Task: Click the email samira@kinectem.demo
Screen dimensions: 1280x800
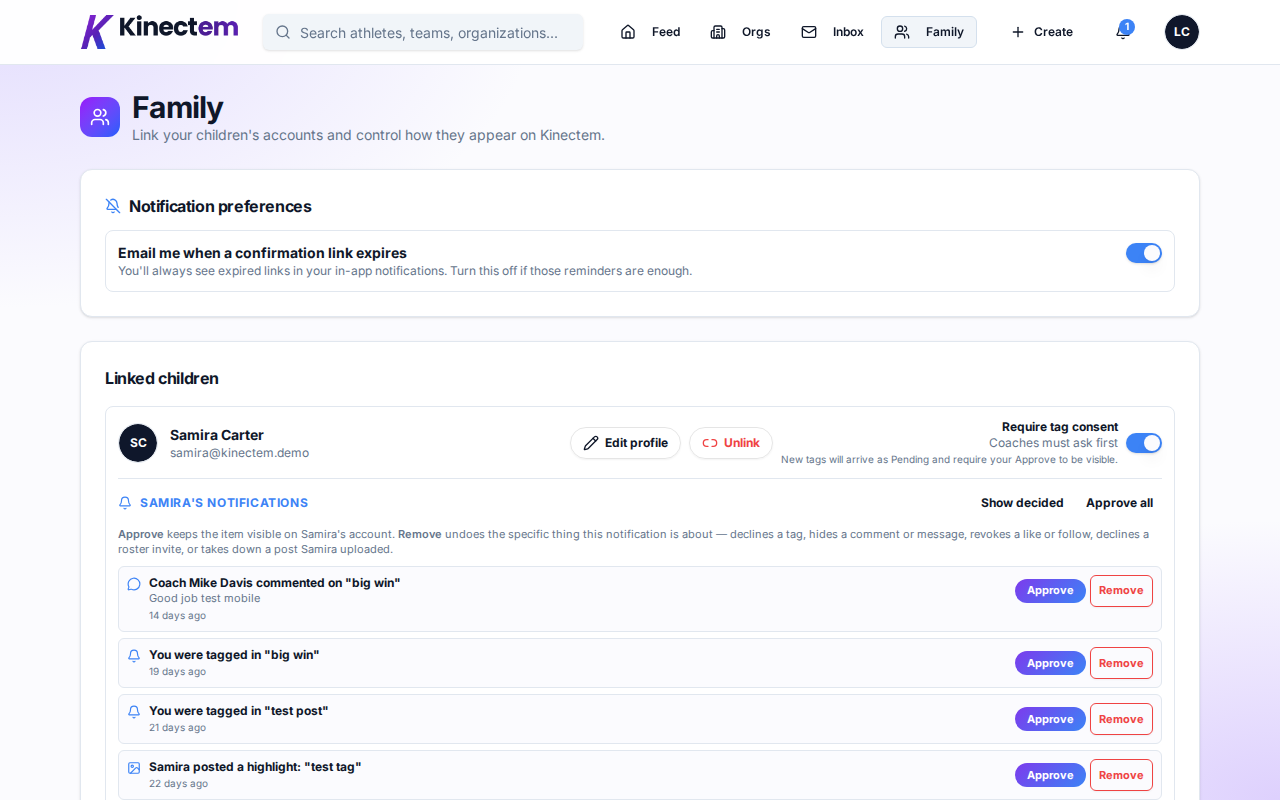Action: coord(239,453)
